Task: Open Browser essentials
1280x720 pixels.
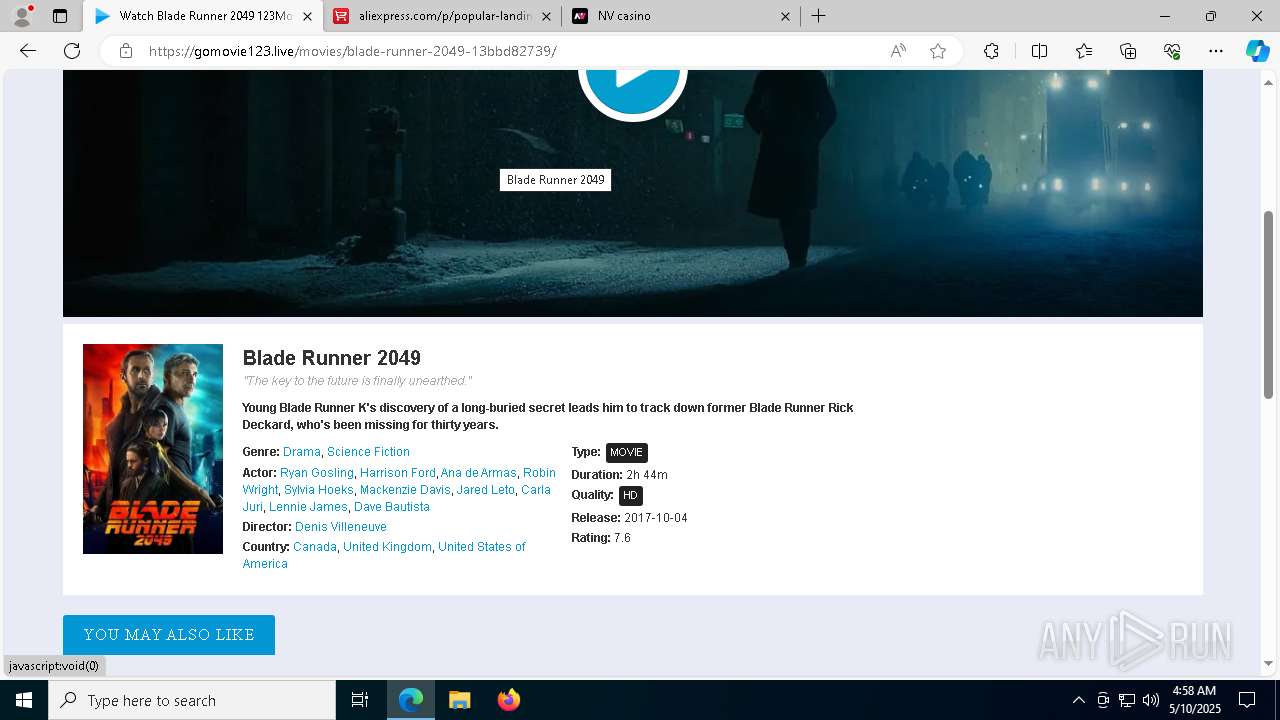Action: (x=1172, y=51)
